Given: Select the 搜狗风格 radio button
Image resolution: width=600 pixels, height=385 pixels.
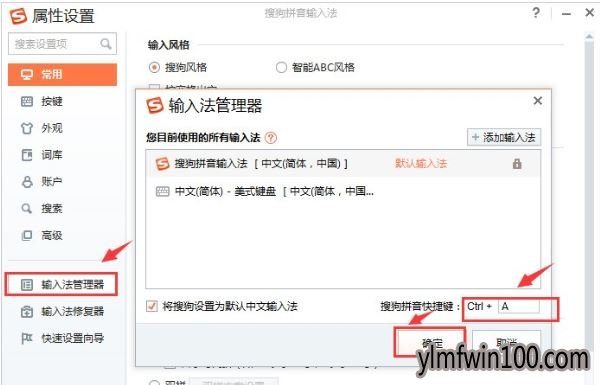Looking at the screenshot, I should (x=154, y=67).
